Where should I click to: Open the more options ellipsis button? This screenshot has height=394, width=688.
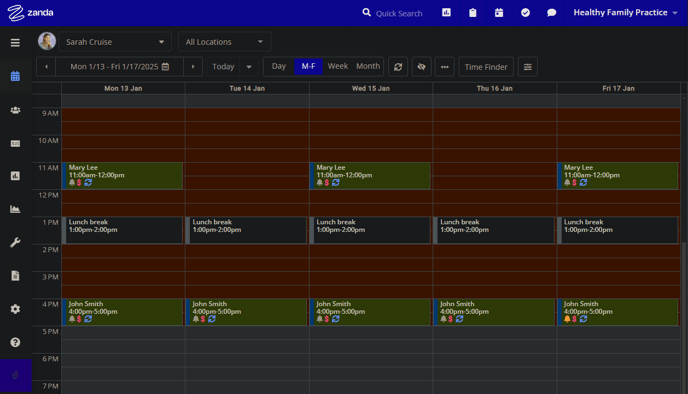point(444,67)
